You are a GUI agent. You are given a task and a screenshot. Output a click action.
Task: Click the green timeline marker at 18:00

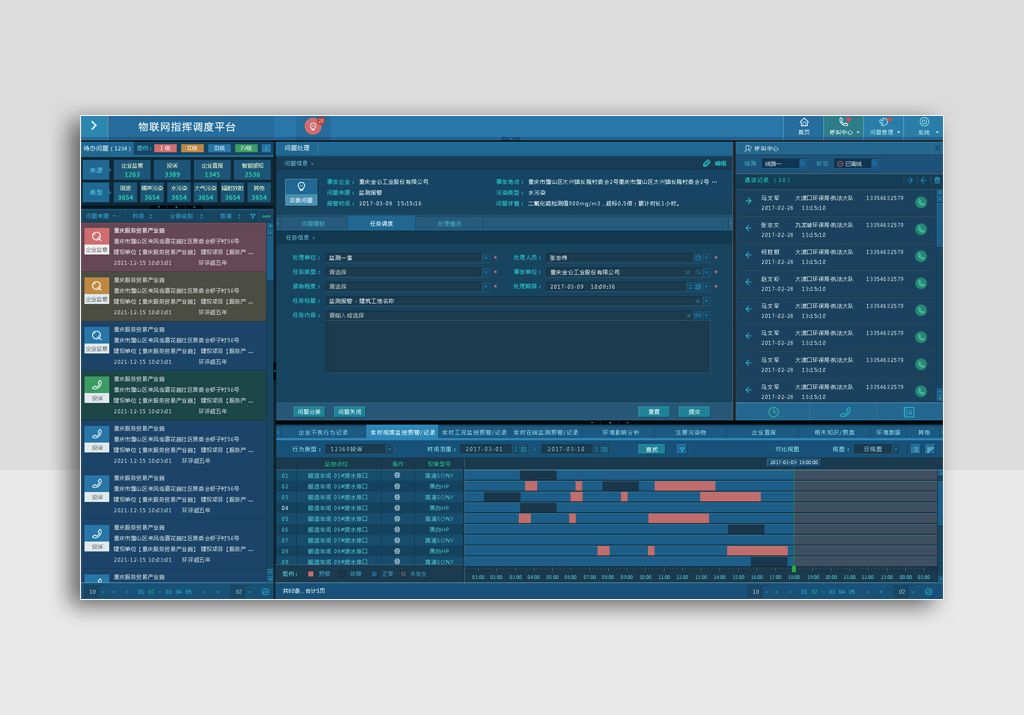(794, 569)
